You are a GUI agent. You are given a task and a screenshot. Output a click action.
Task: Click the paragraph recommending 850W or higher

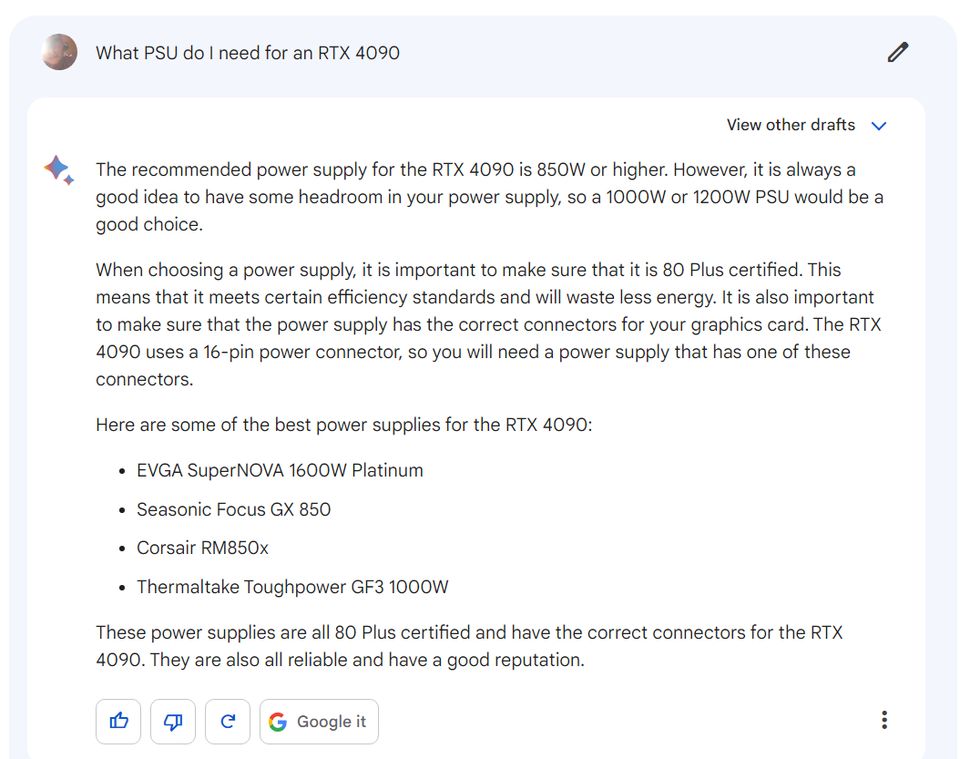pos(489,197)
